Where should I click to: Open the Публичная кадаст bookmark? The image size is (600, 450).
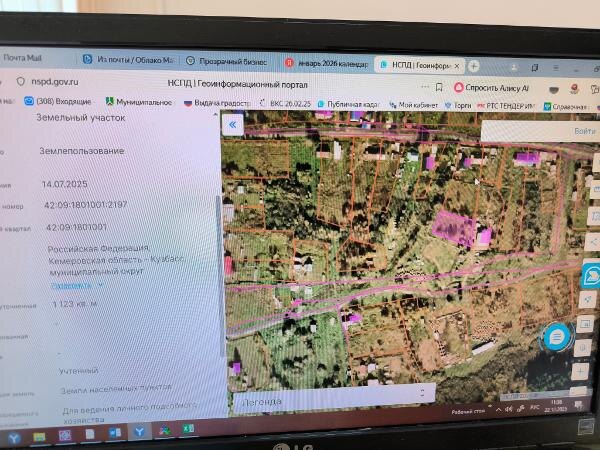click(x=348, y=104)
